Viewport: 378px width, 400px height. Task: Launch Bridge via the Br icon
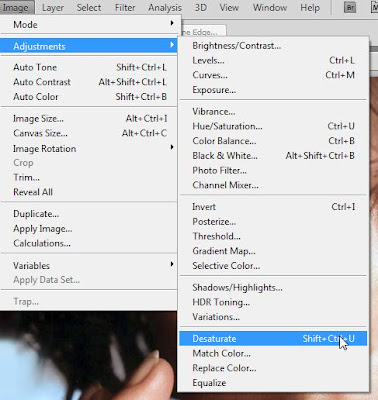[350, 7]
